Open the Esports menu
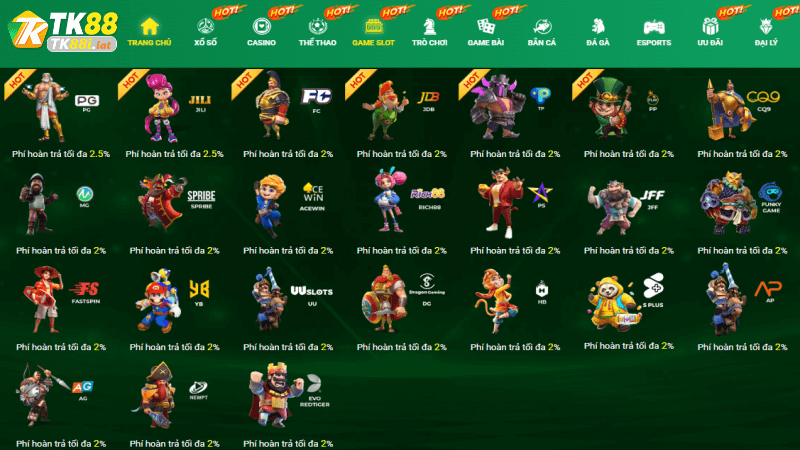 pos(654,32)
